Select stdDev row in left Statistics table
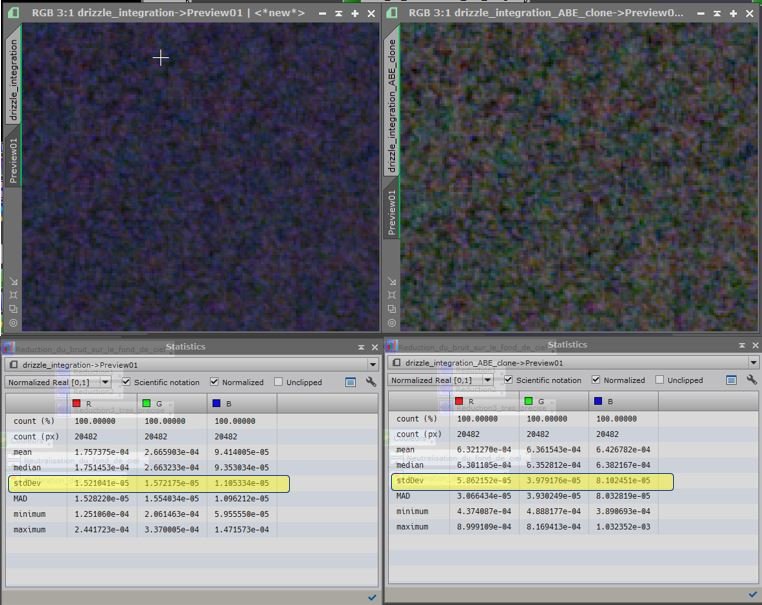This screenshot has height=605, width=762. [x=149, y=484]
